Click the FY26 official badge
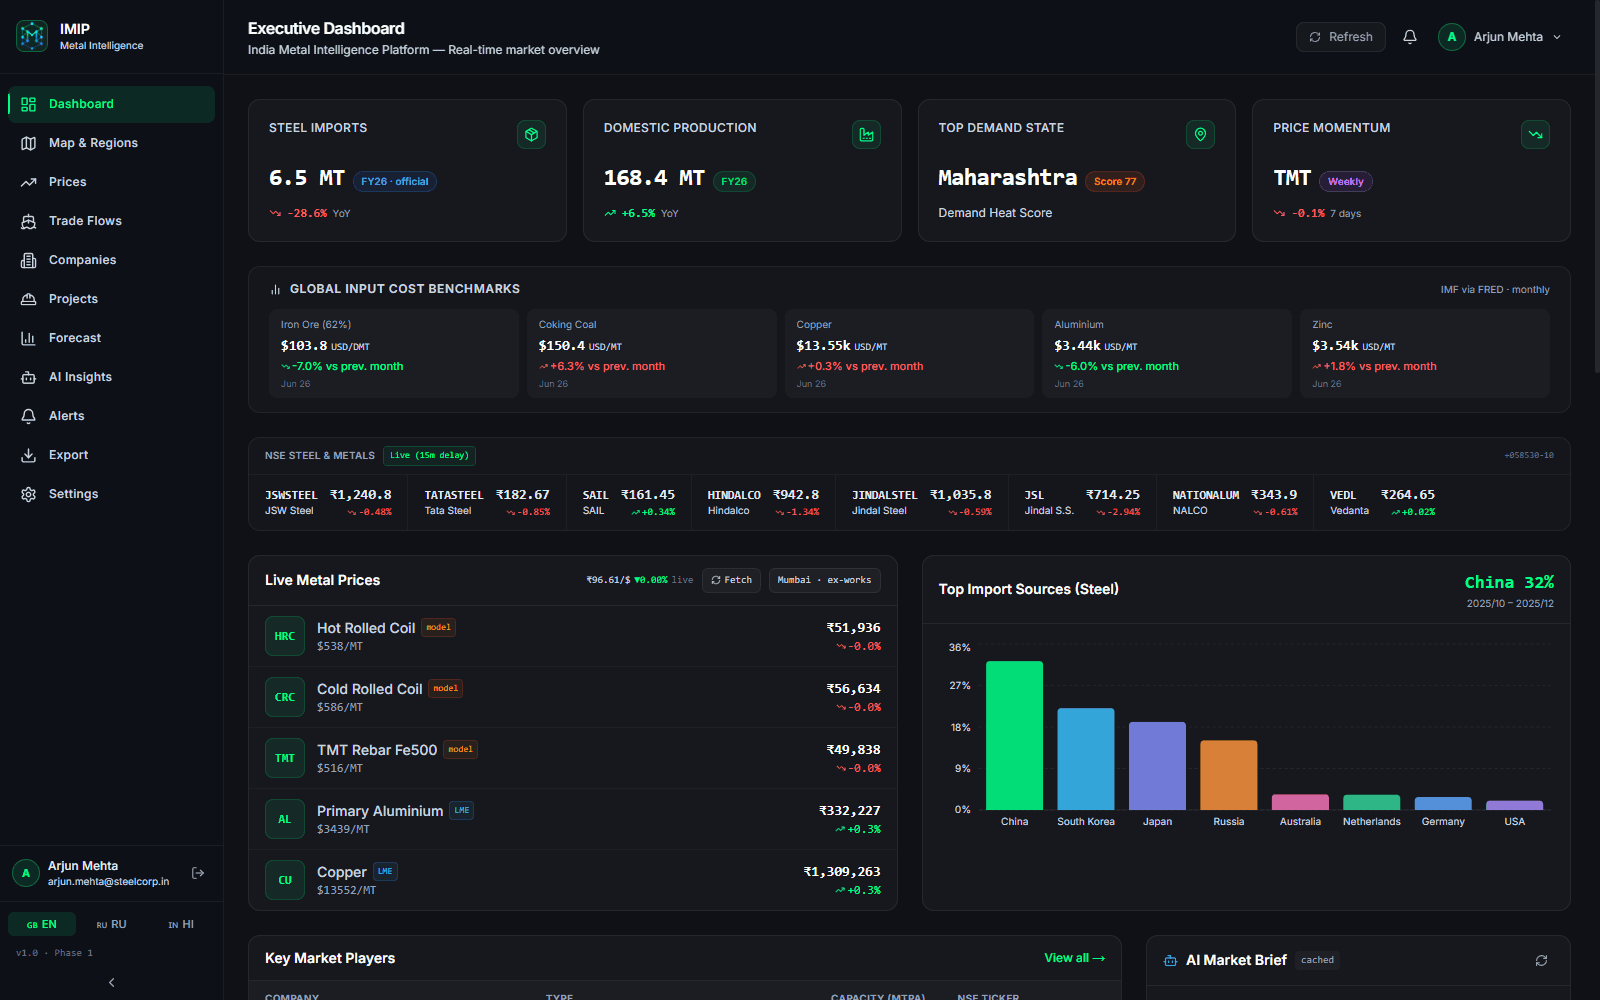The image size is (1600, 1000). pyautogui.click(x=395, y=182)
